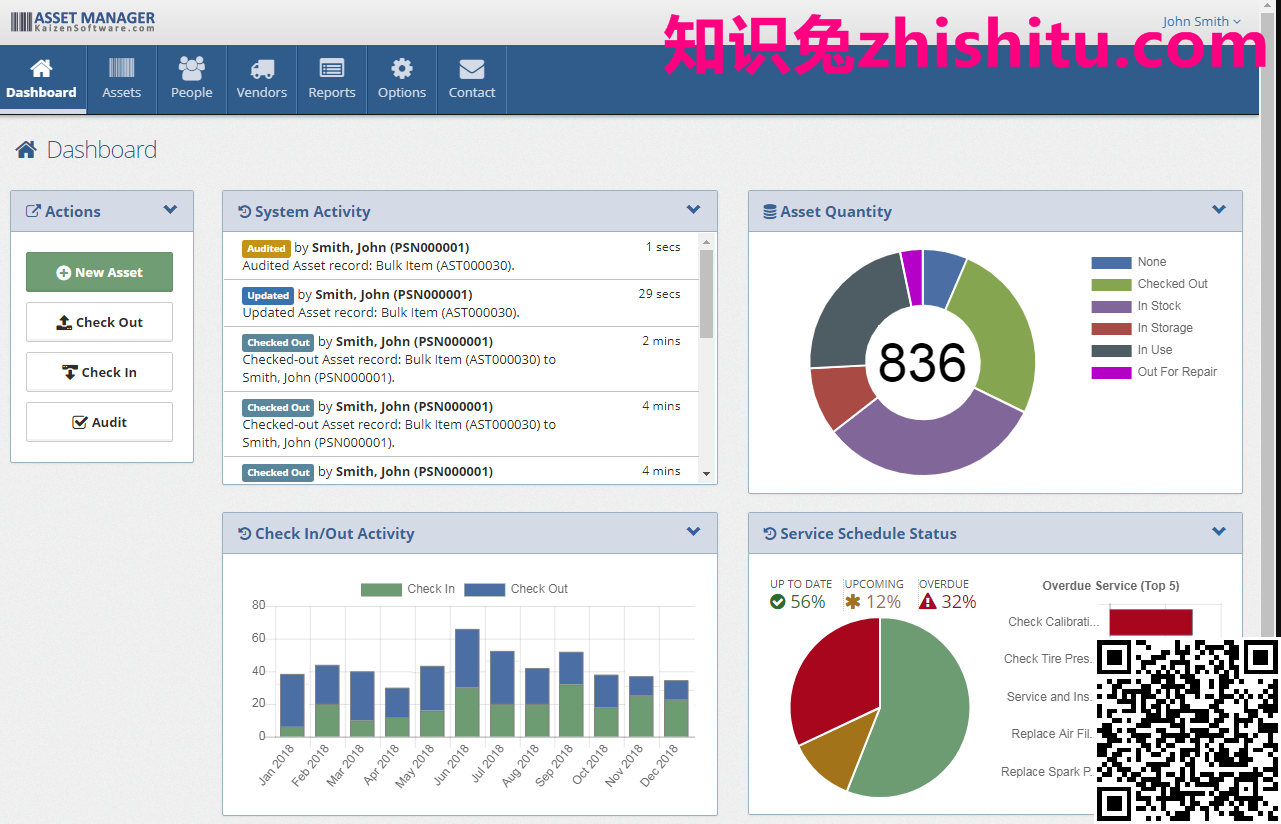This screenshot has height=824, width=1281.
Task: Collapse the Service Schedule Status panel
Action: coord(1218,532)
